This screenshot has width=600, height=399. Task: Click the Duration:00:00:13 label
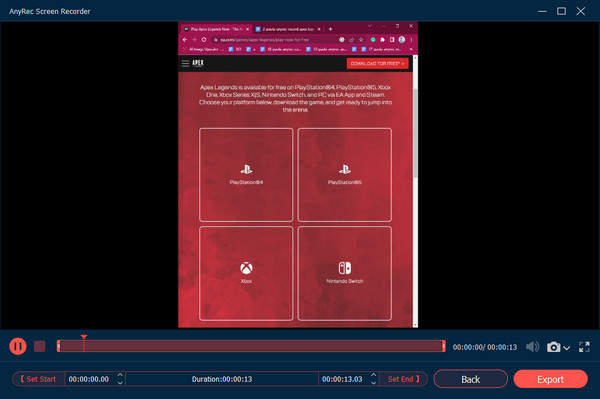[x=222, y=379]
